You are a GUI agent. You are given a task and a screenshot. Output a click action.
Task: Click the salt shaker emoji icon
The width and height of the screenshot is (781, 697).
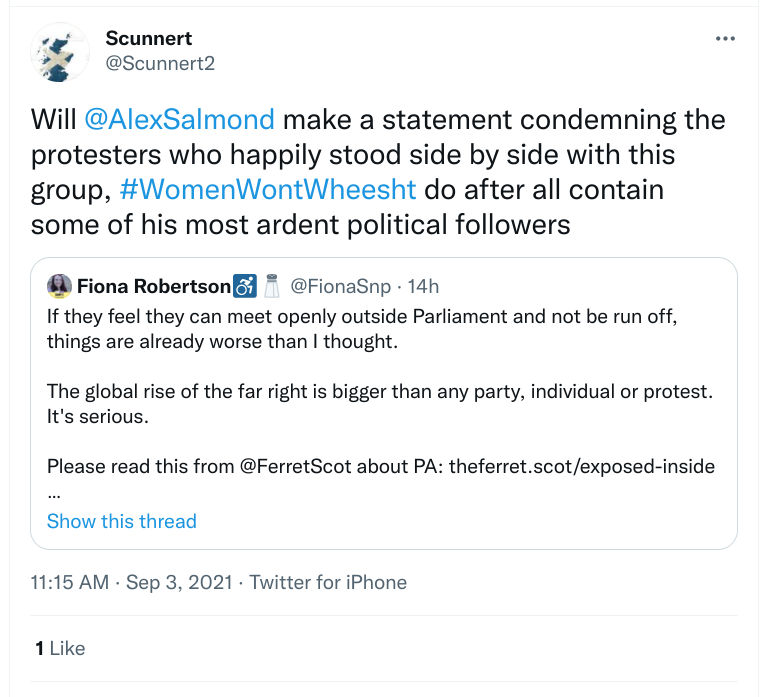click(x=270, y=287)
